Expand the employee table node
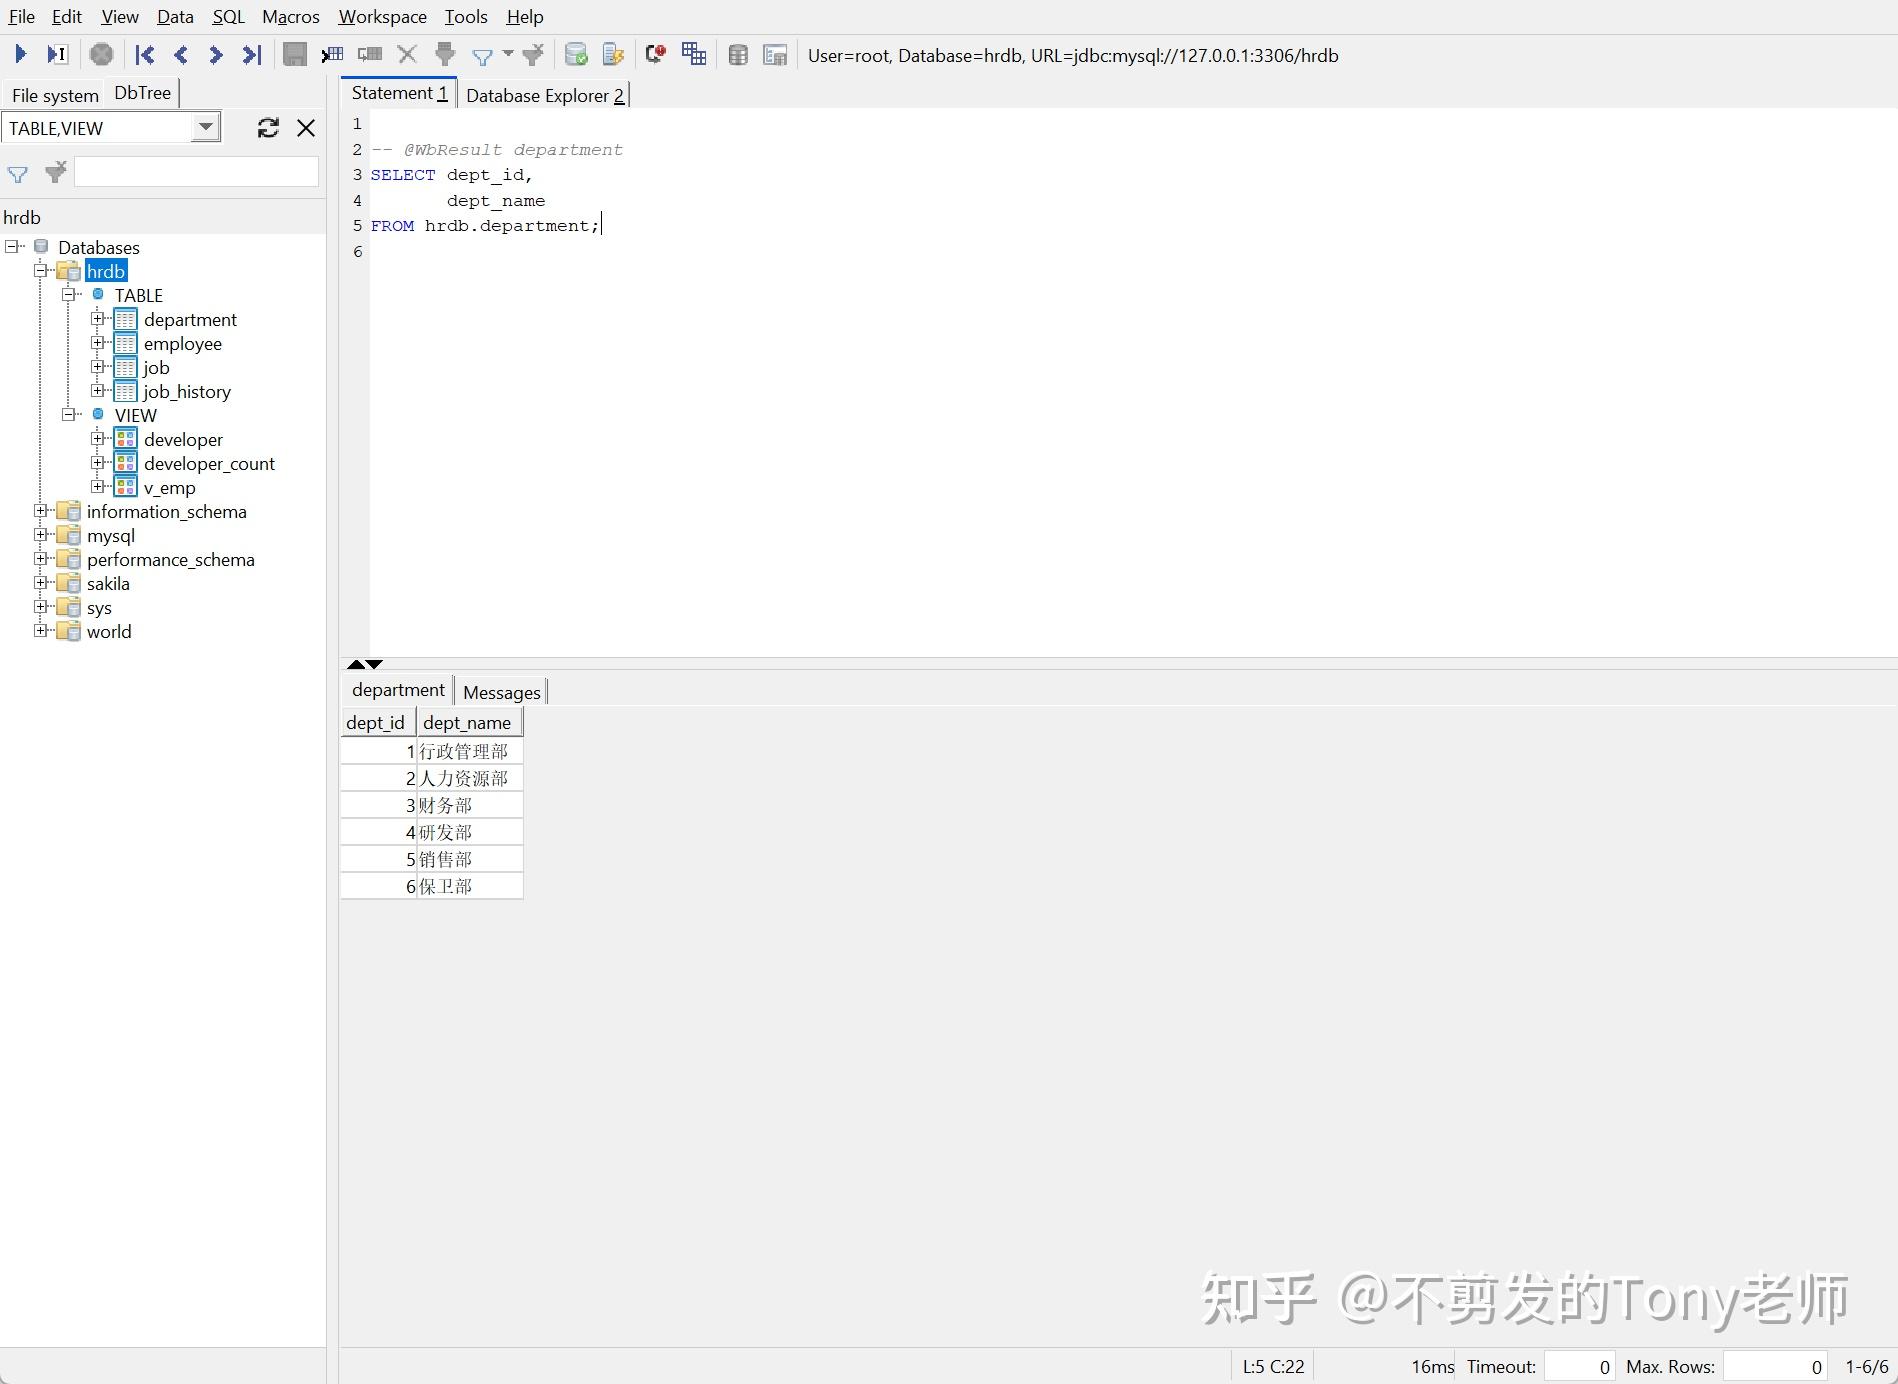This screenshot has height=1384, width=1898. click(99, 343)
